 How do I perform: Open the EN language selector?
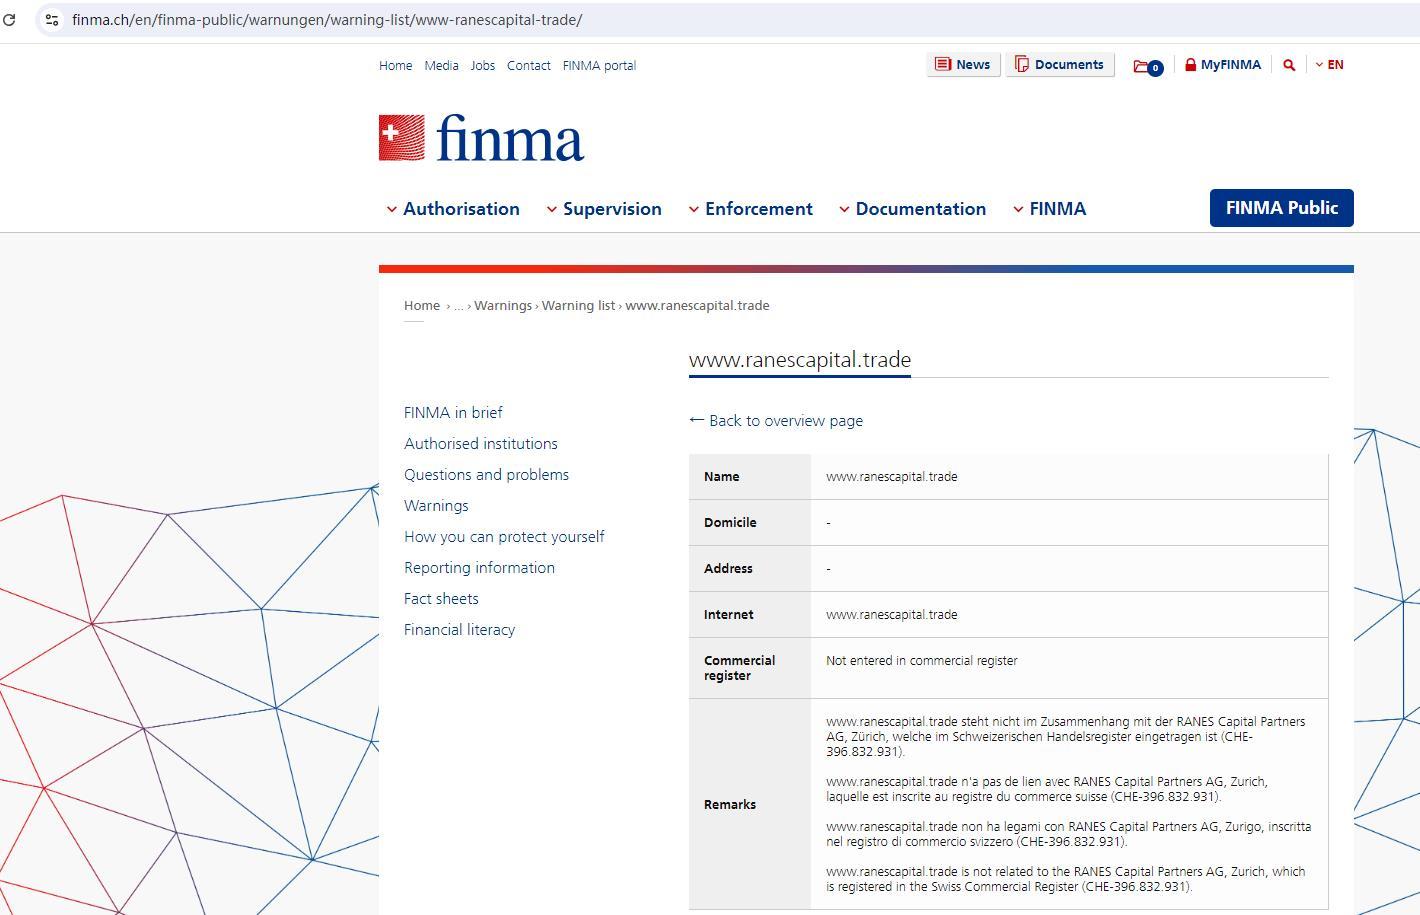(x=1329, y=65)
